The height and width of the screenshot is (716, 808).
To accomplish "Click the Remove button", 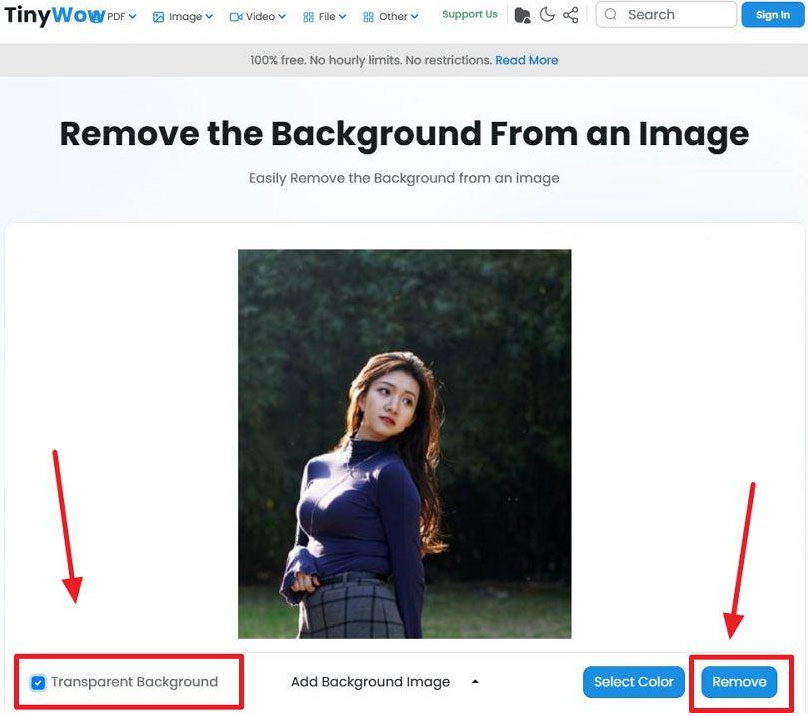I will [739, 682].
